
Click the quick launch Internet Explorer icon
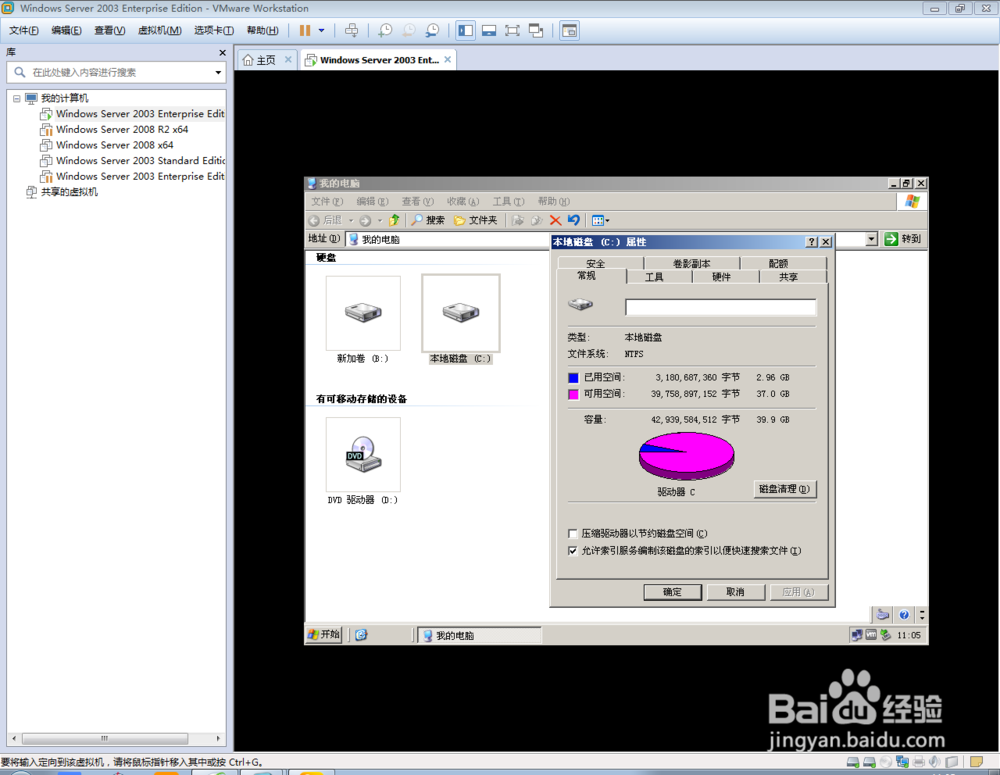[x=361, y=635]
